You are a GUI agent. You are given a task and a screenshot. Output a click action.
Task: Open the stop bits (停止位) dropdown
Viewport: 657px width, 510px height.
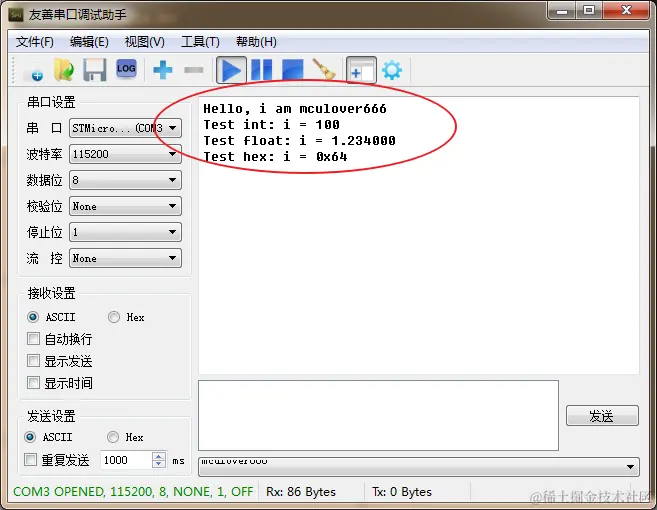pyautogui.click(x=125, y=232)
